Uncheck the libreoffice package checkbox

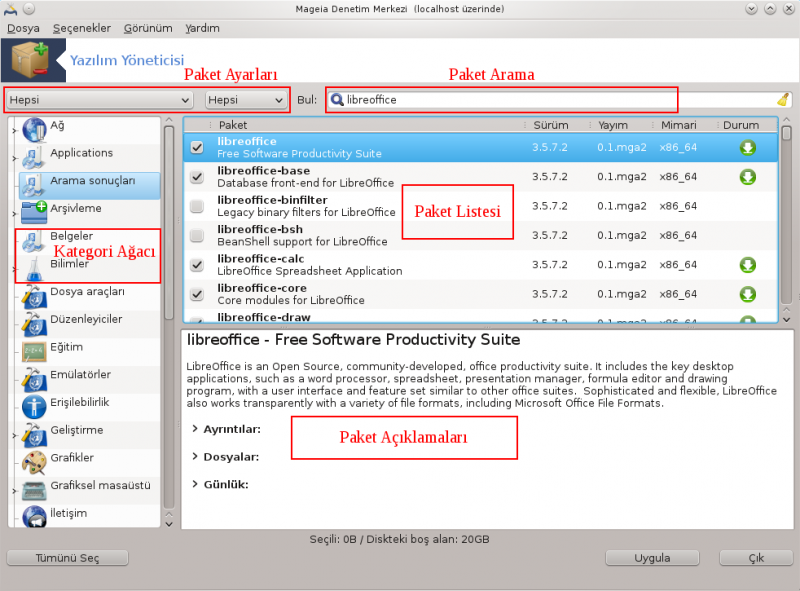tap(197, 147)
